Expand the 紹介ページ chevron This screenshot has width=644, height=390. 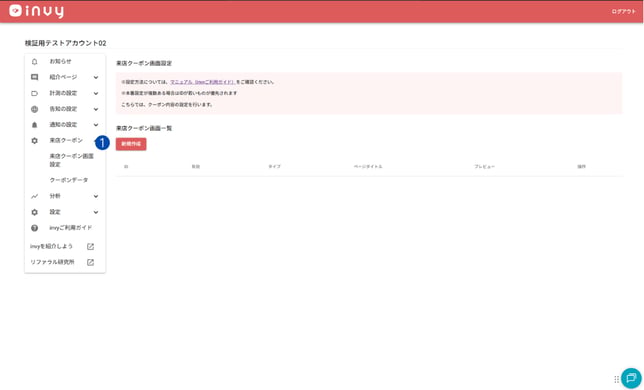point(96,77)
